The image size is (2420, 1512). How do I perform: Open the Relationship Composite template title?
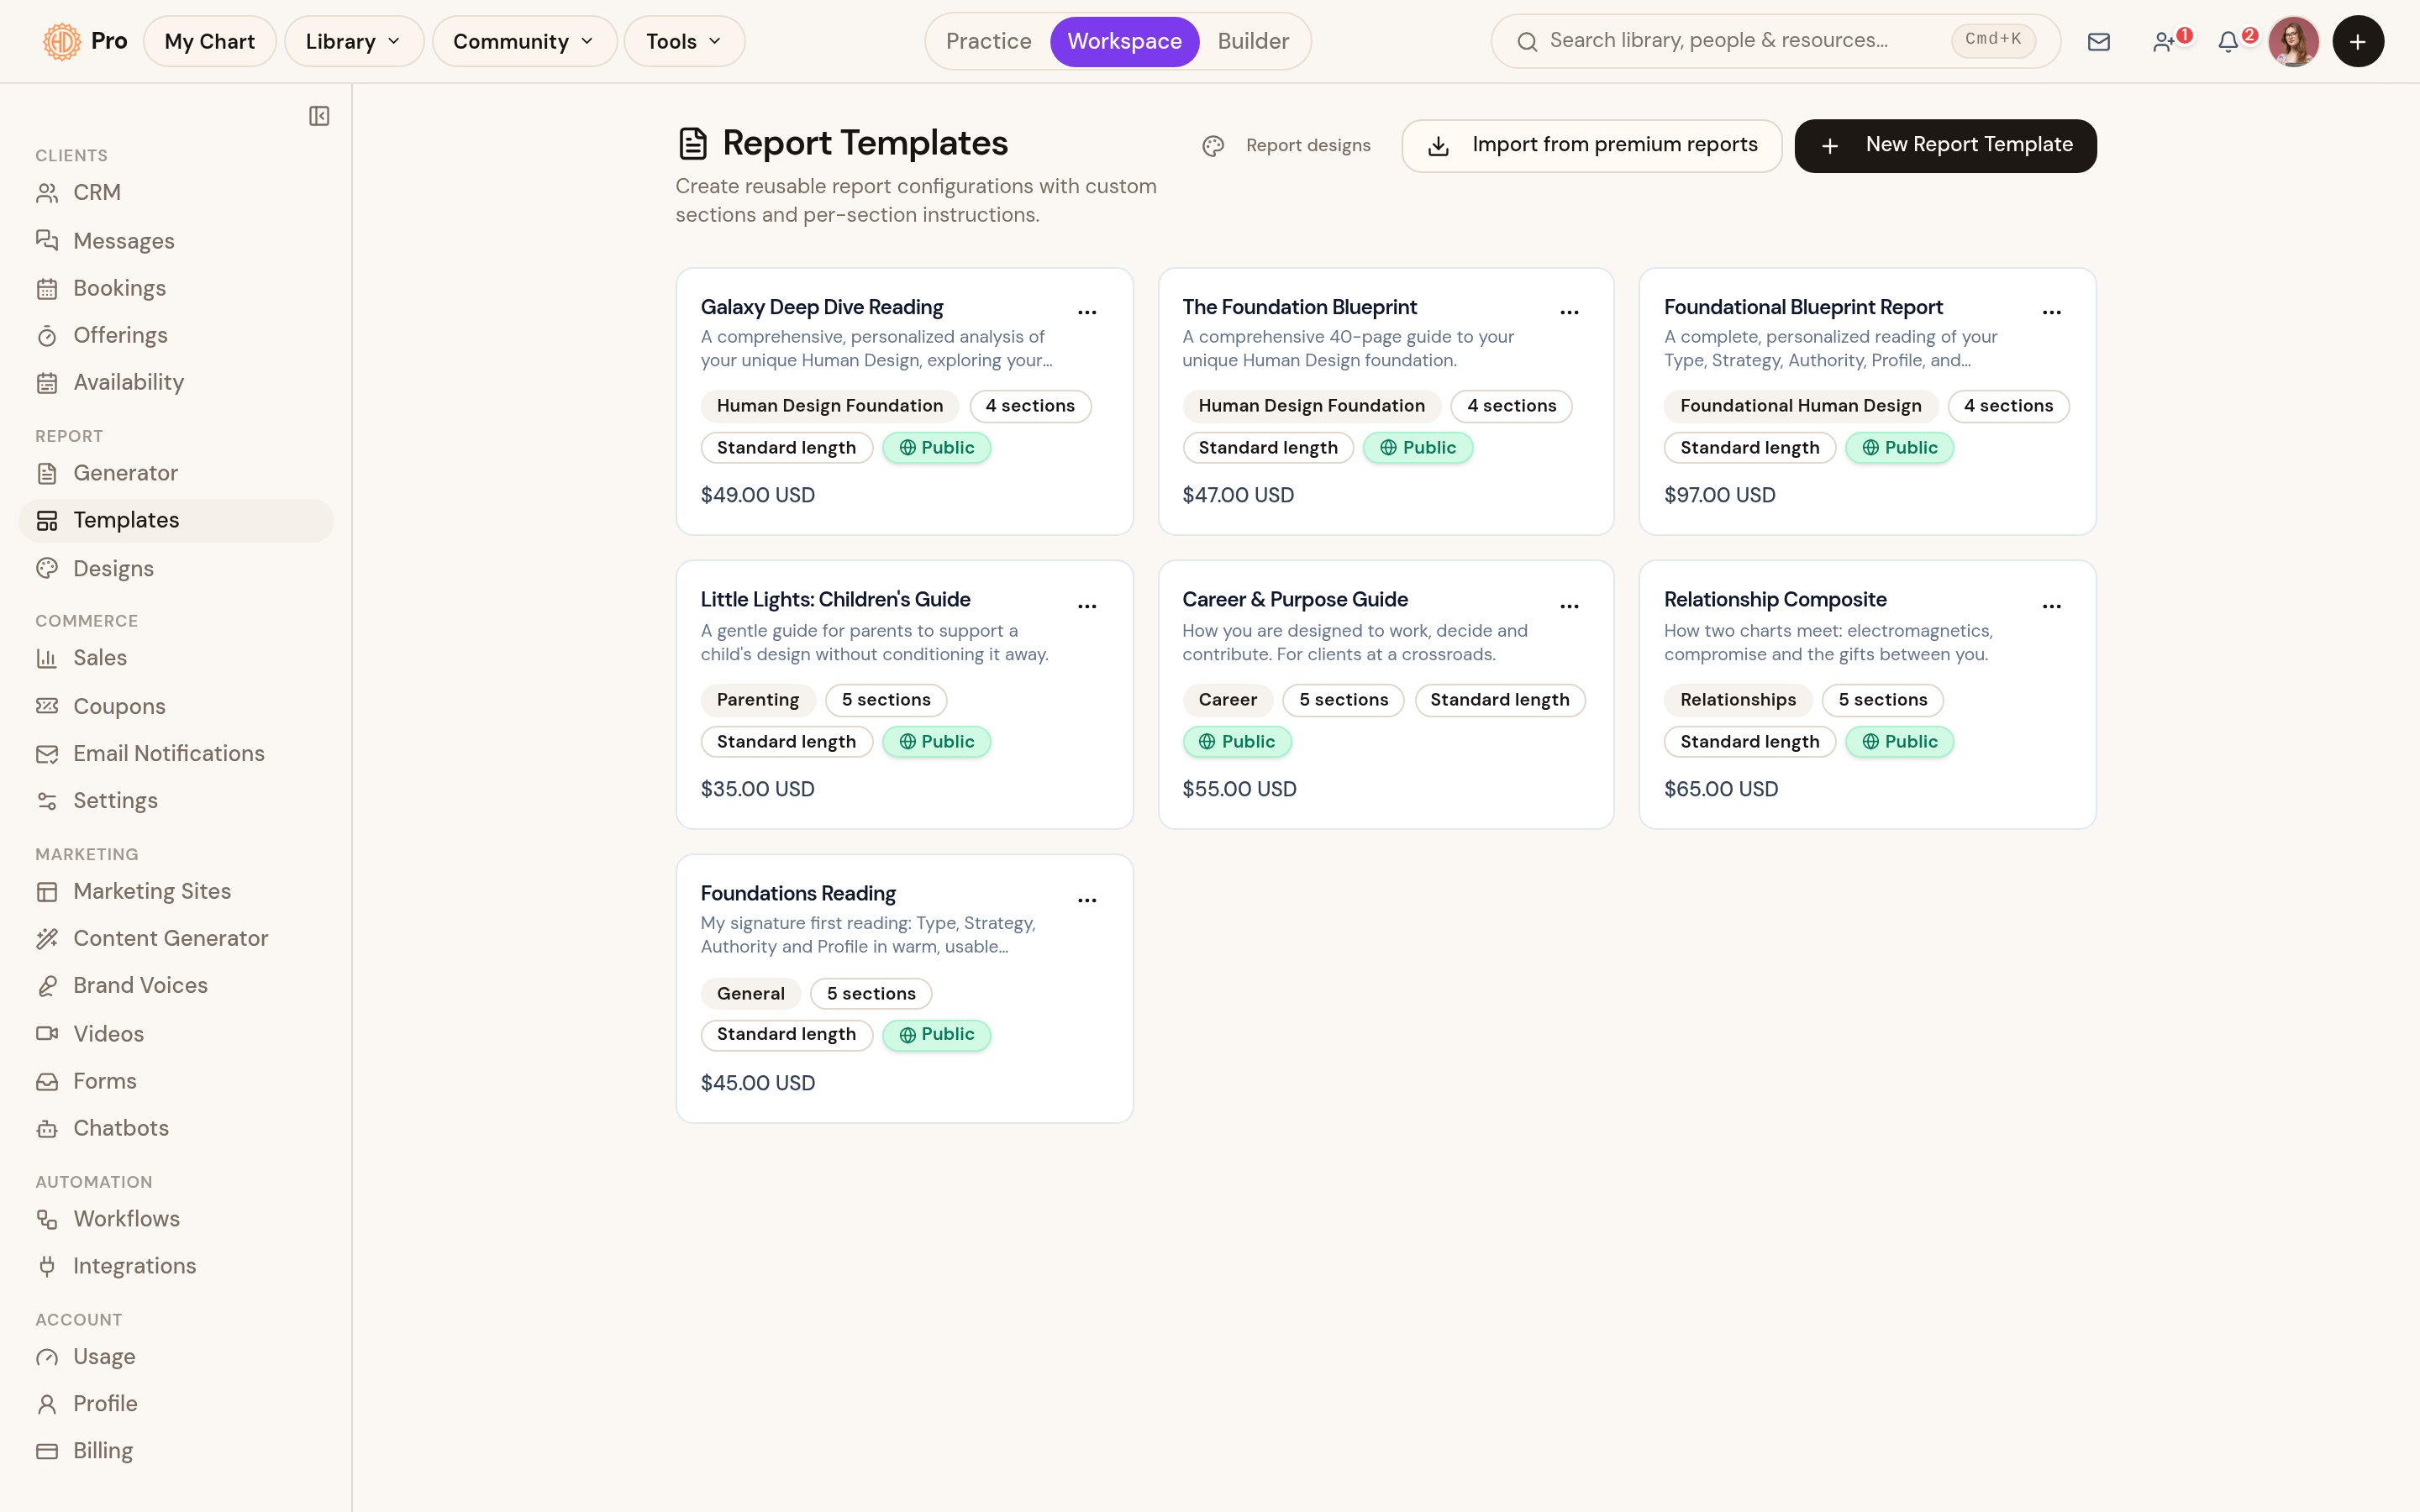[1775, 599]
